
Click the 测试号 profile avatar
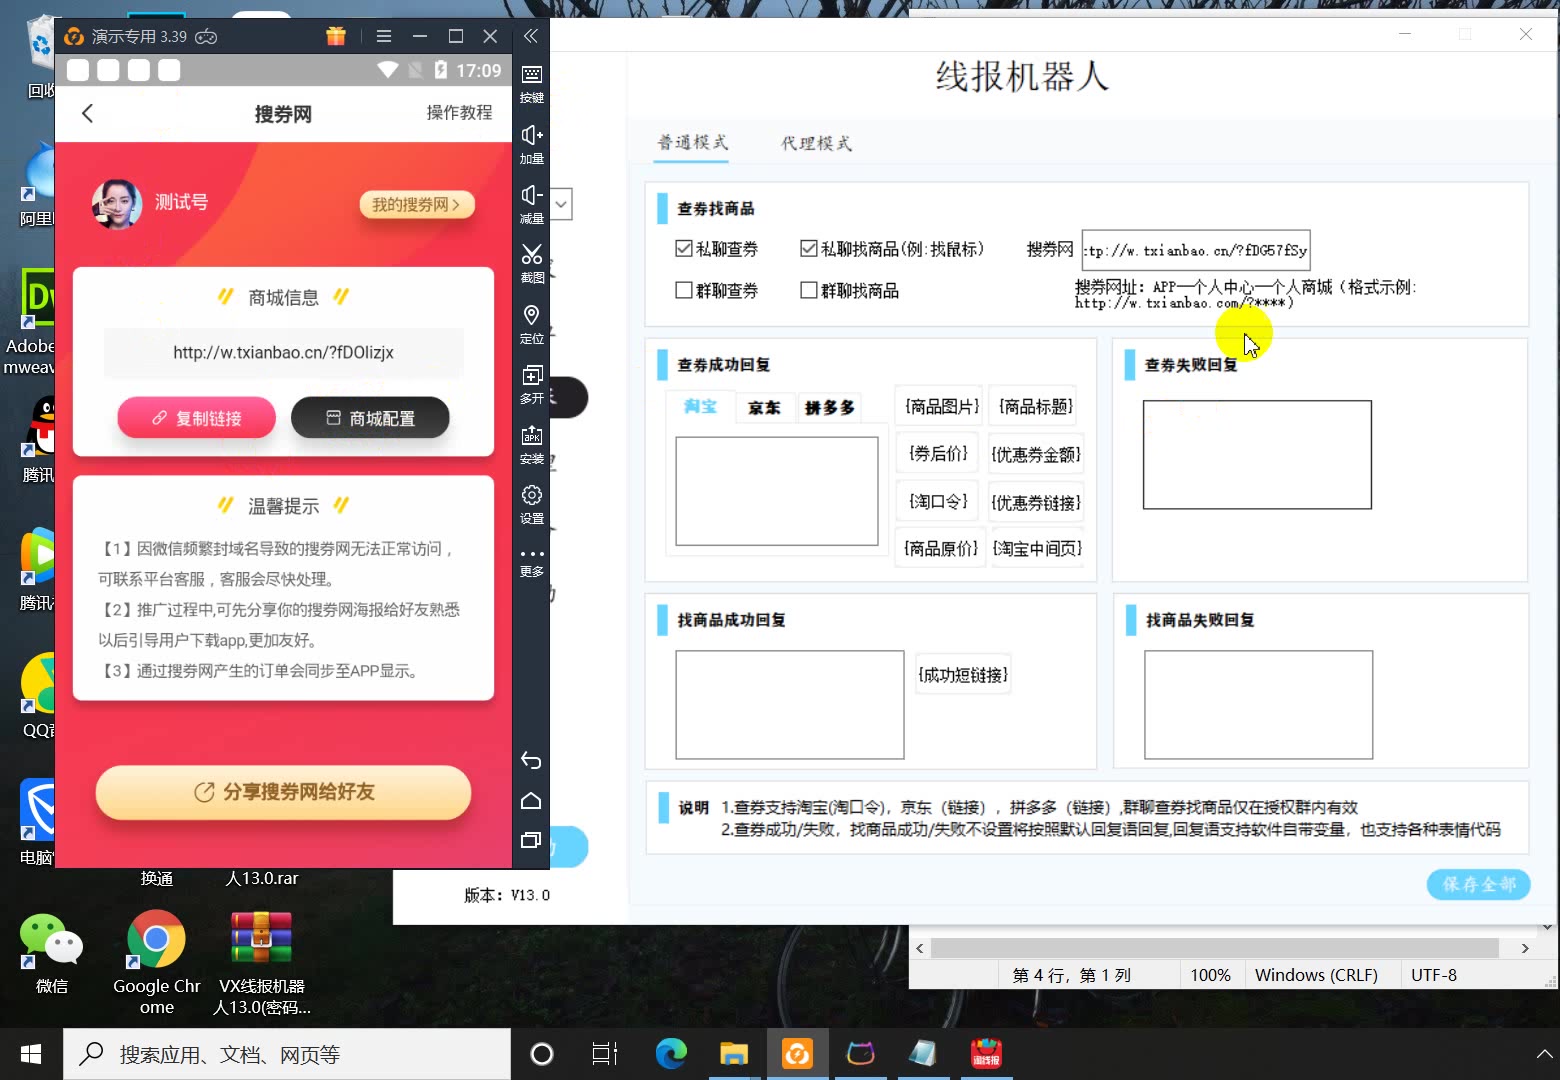coord(117,203)
